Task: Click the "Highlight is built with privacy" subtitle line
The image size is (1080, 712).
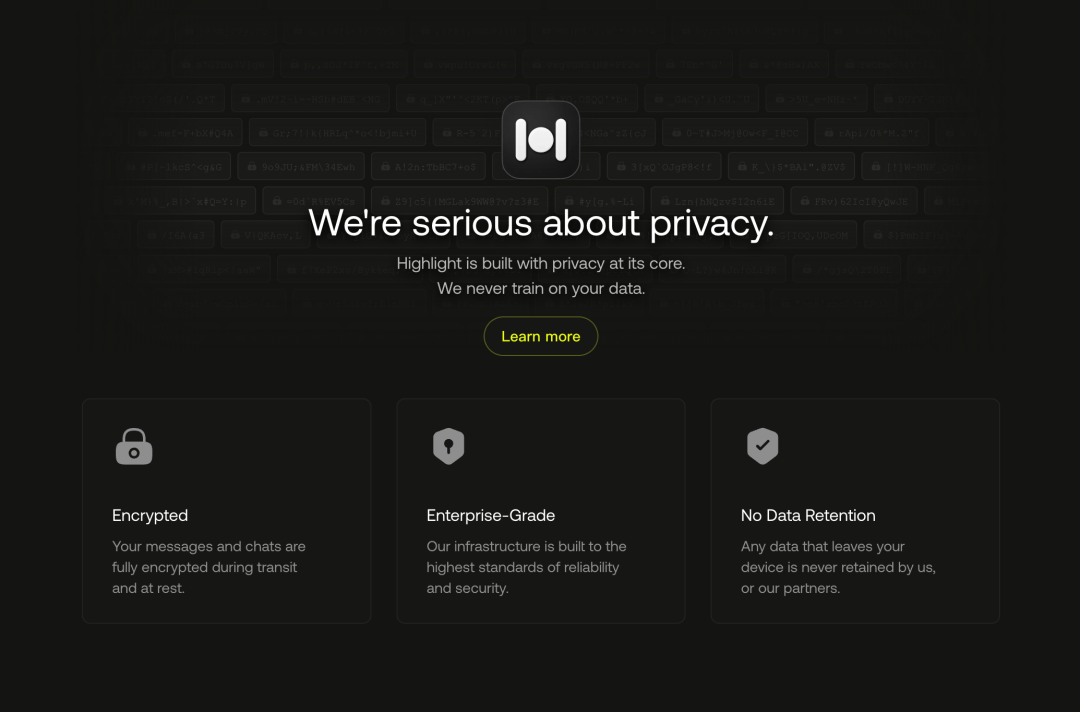Action: point(540,264)
